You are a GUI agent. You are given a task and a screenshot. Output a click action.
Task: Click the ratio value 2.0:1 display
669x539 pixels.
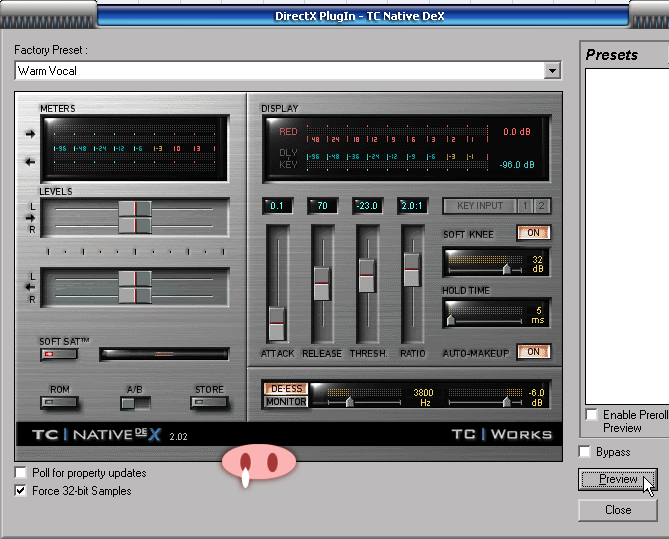point(412,206)
